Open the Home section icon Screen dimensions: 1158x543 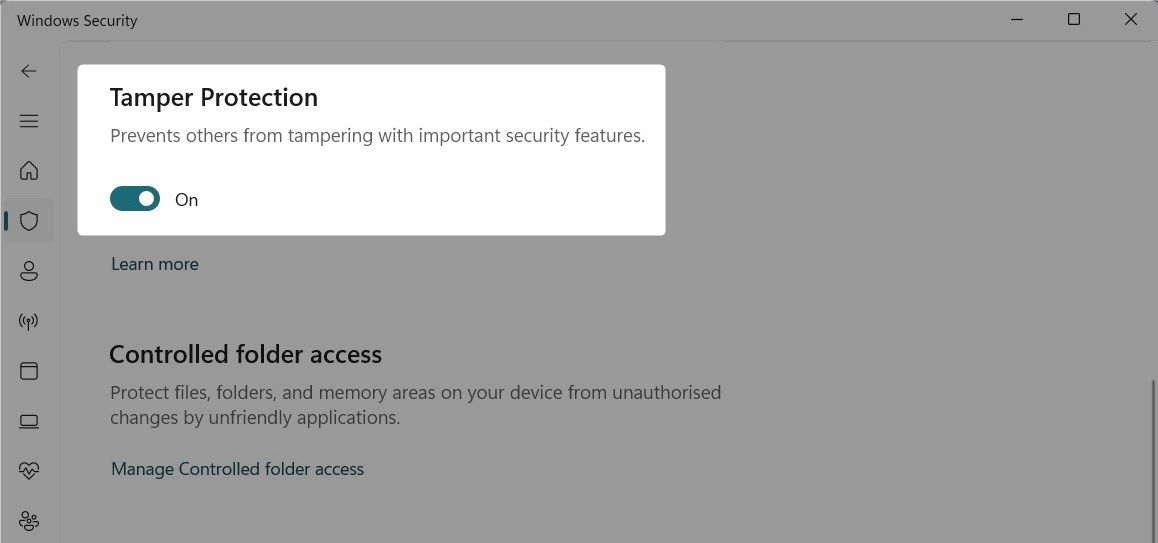click(29, 171)
